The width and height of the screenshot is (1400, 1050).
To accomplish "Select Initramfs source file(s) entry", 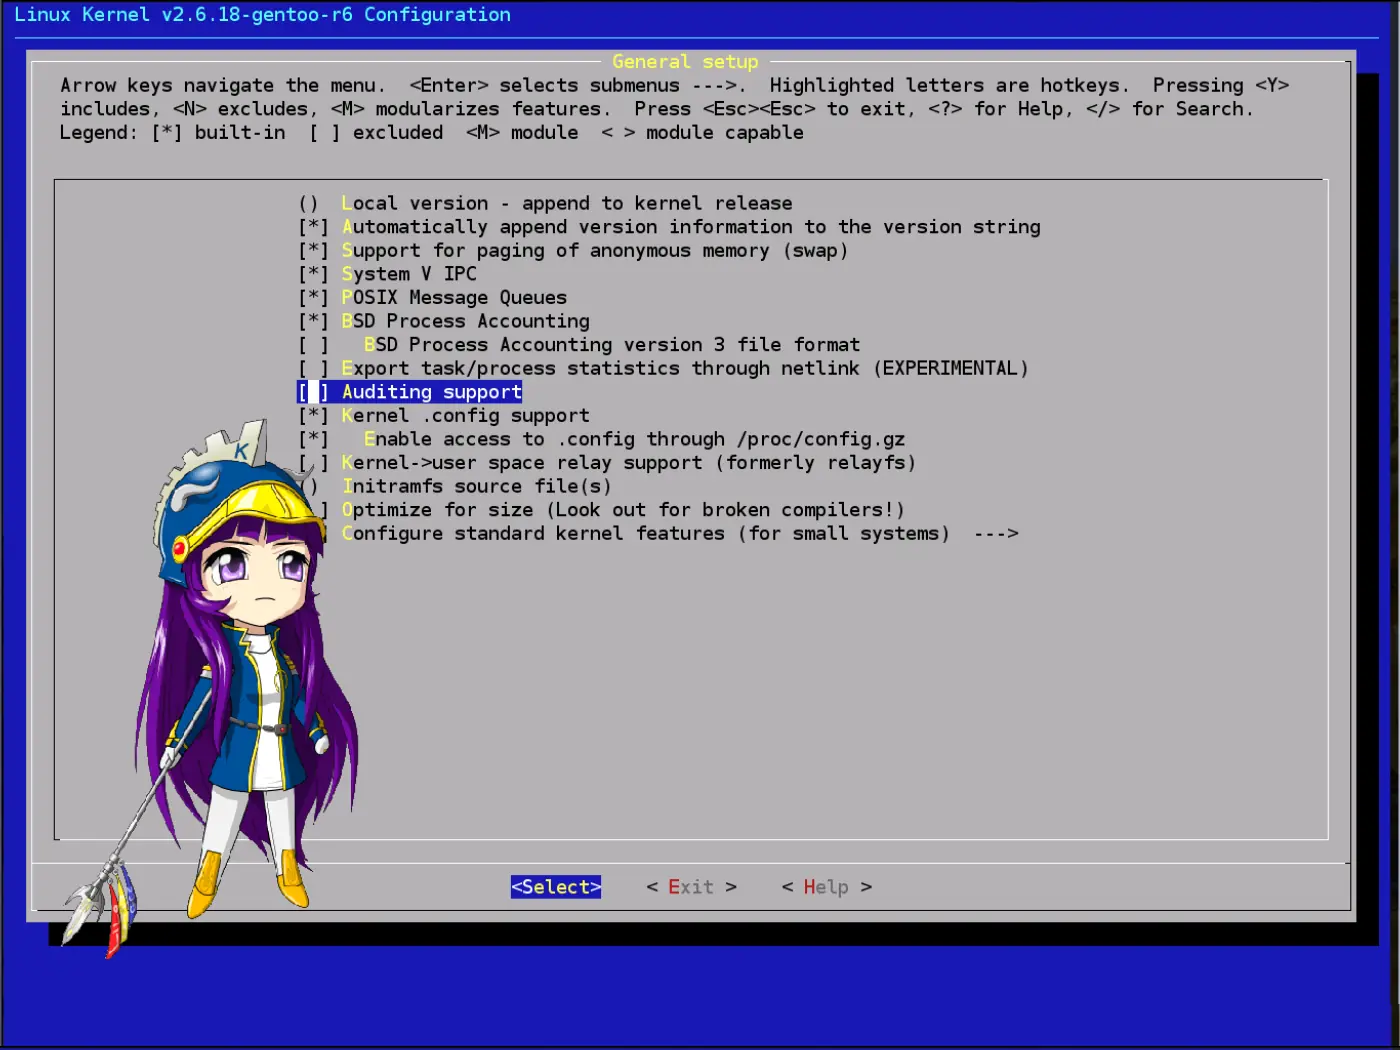I will [x=455, y=487].
